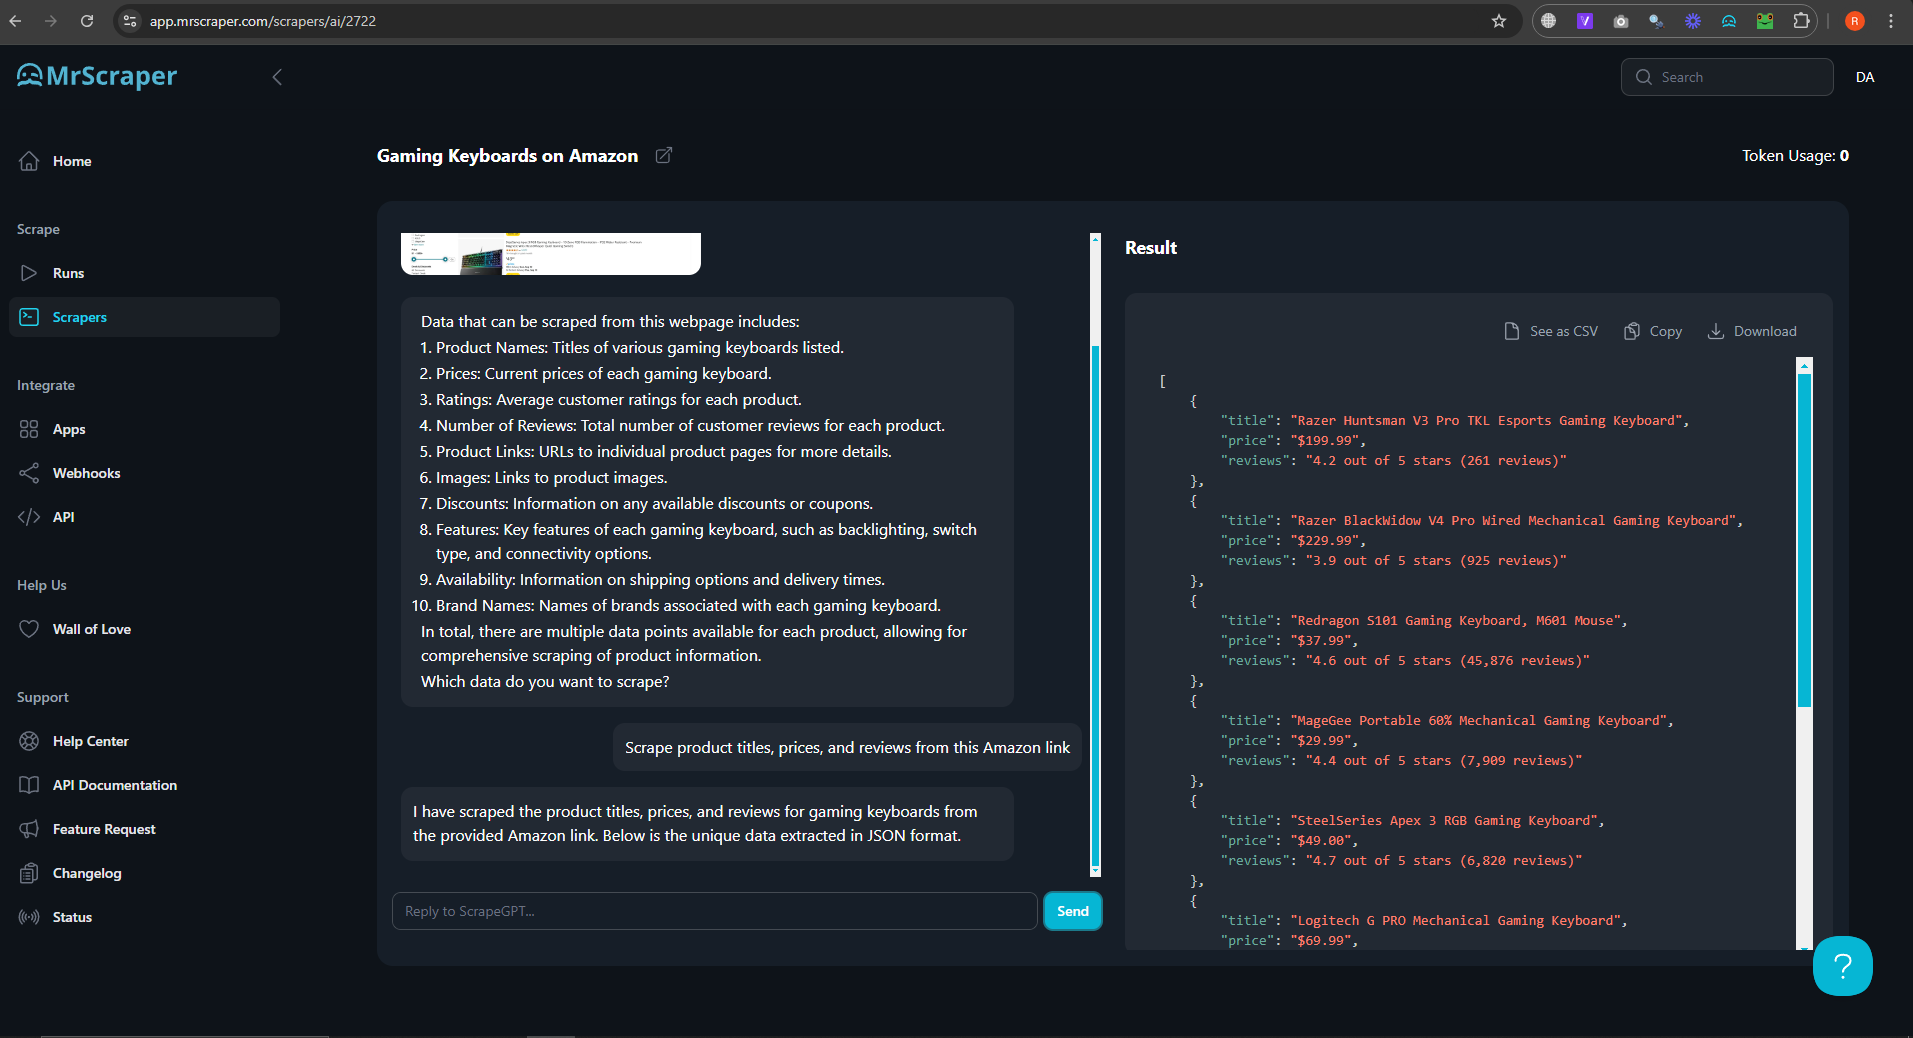
Task: Click the See as CSV label
Action: (1564, 331)
